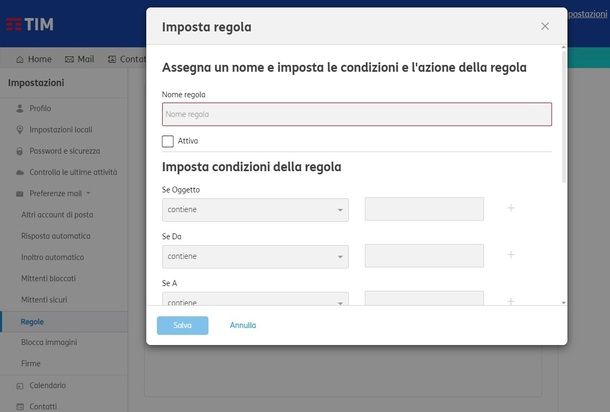610x412 pixels.
Task: Click the Impostazioni locali pin icon
Action: pyautogui.click(x=20, y=130)
